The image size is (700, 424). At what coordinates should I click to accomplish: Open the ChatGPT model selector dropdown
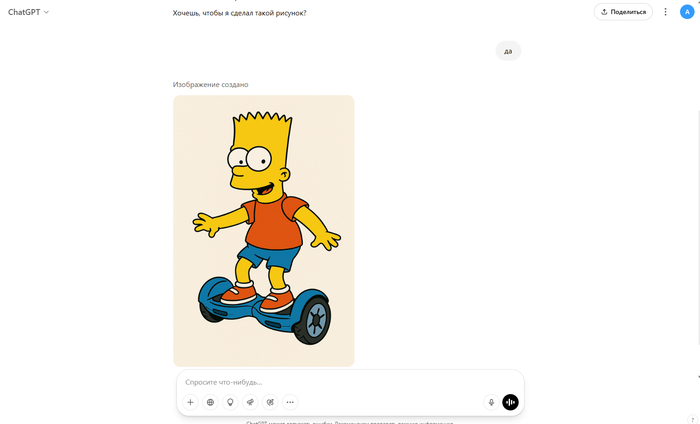coord(28,12)
